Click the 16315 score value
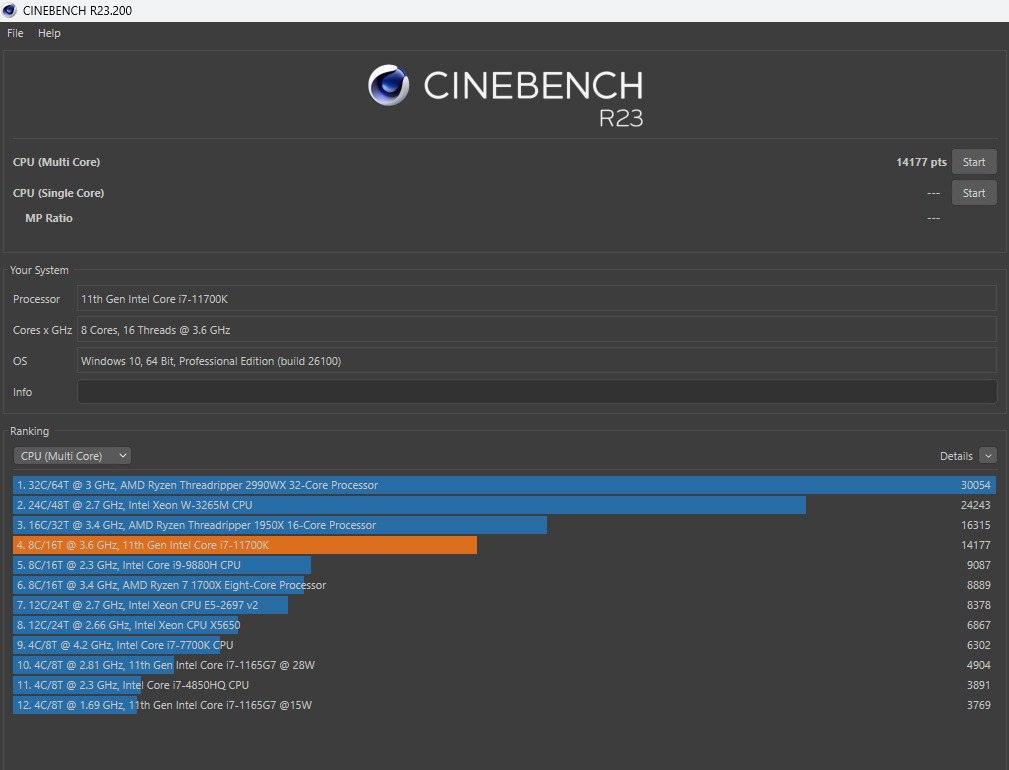Image resolution: width=1009 pixels, height=770 pixels. [x=976, y=525]
